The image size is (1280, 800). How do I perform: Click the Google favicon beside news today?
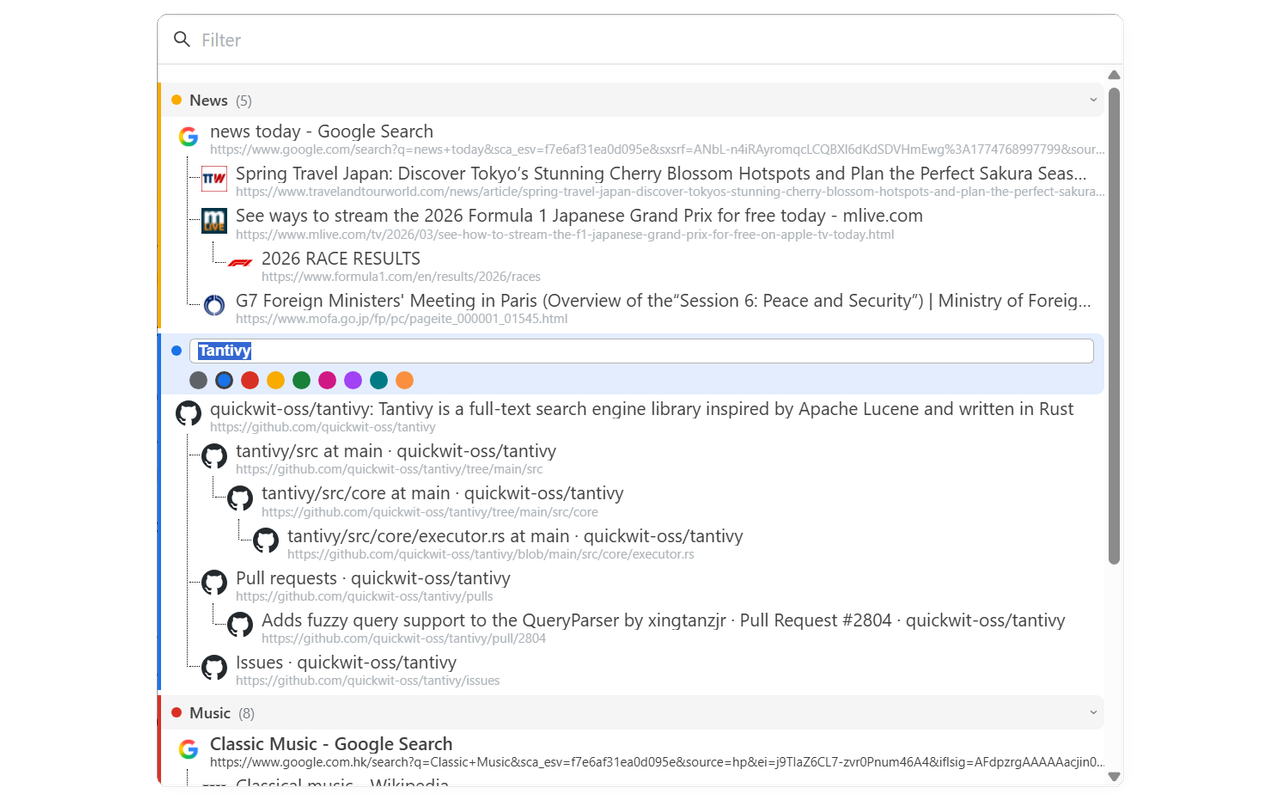(x=188, y=137)
